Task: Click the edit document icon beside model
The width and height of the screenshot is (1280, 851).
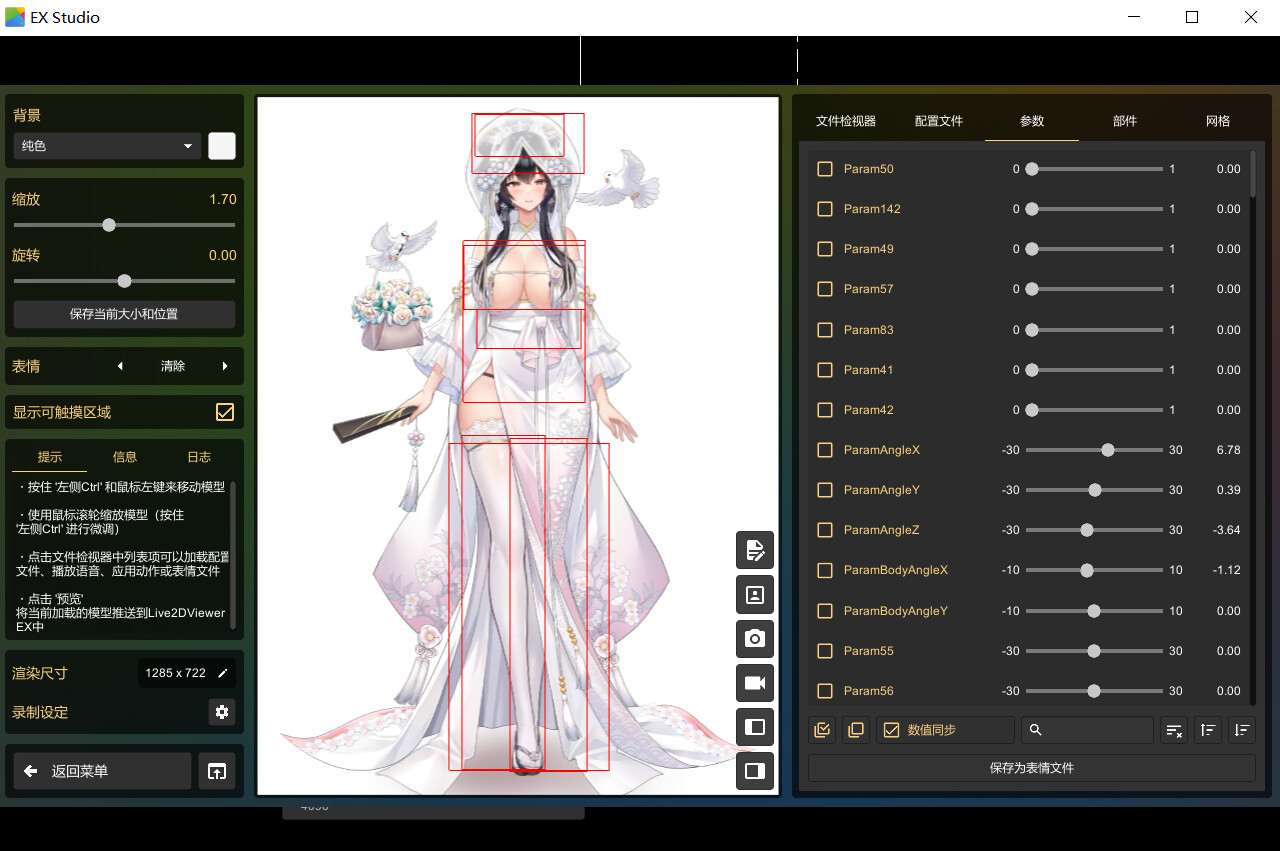Action: (x=755, y=550)
